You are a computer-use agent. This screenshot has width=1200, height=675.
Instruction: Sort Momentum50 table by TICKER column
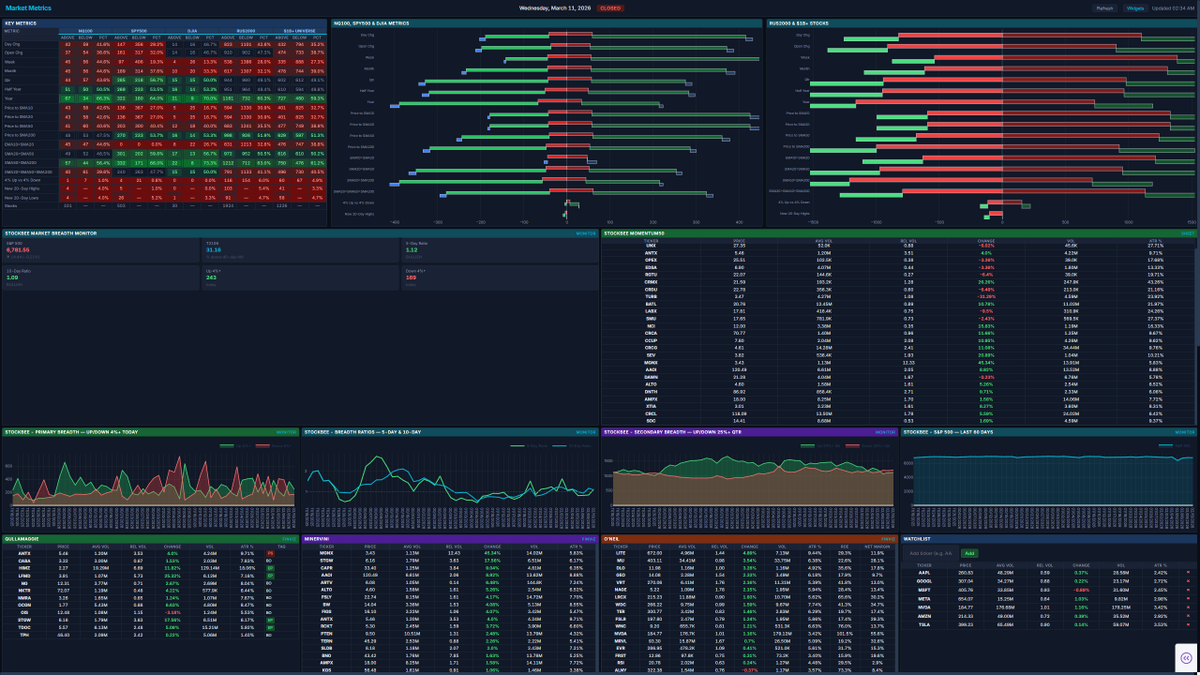click(x=650, y=240)
